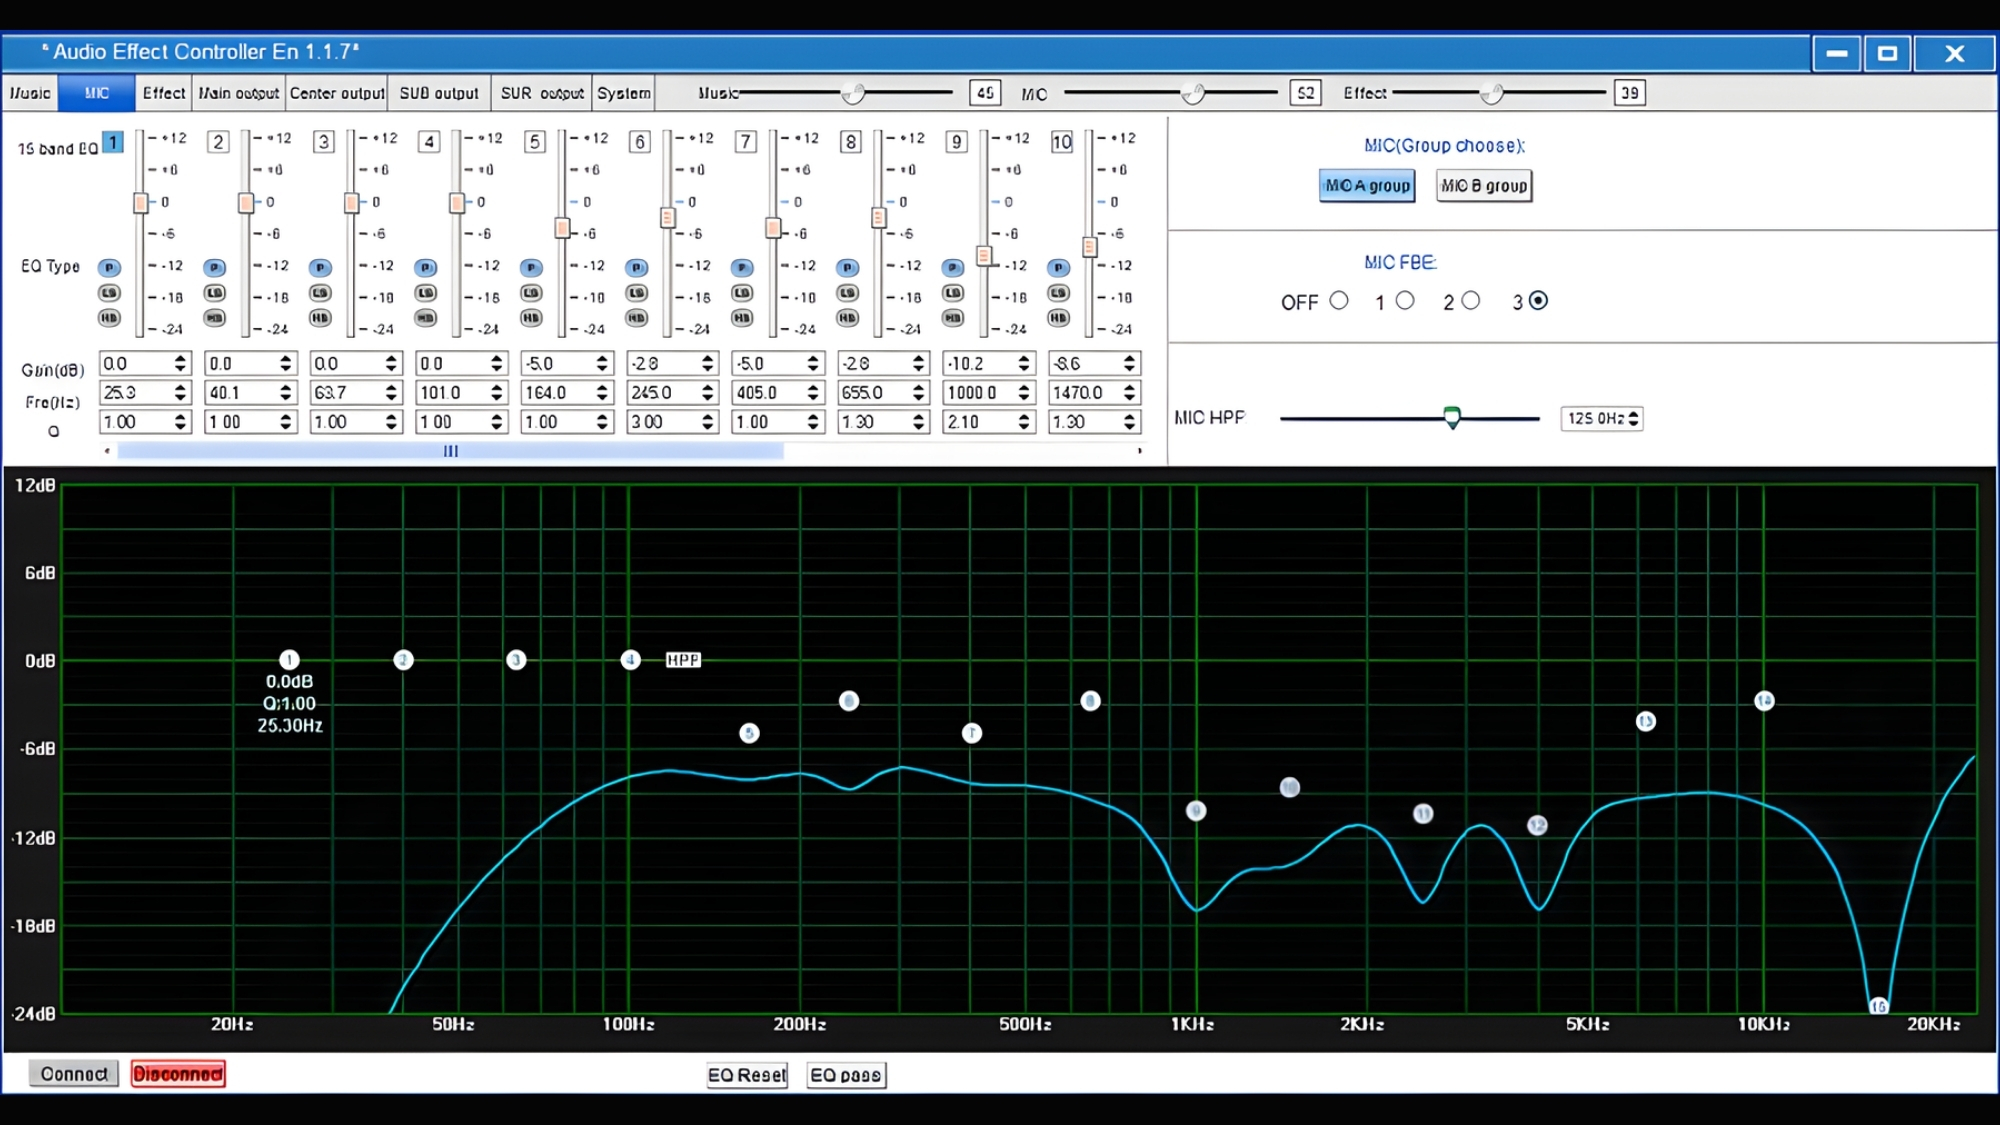Choose the MIC B group button
The image size is (2000, 1125).
(x=1483, y=186)
